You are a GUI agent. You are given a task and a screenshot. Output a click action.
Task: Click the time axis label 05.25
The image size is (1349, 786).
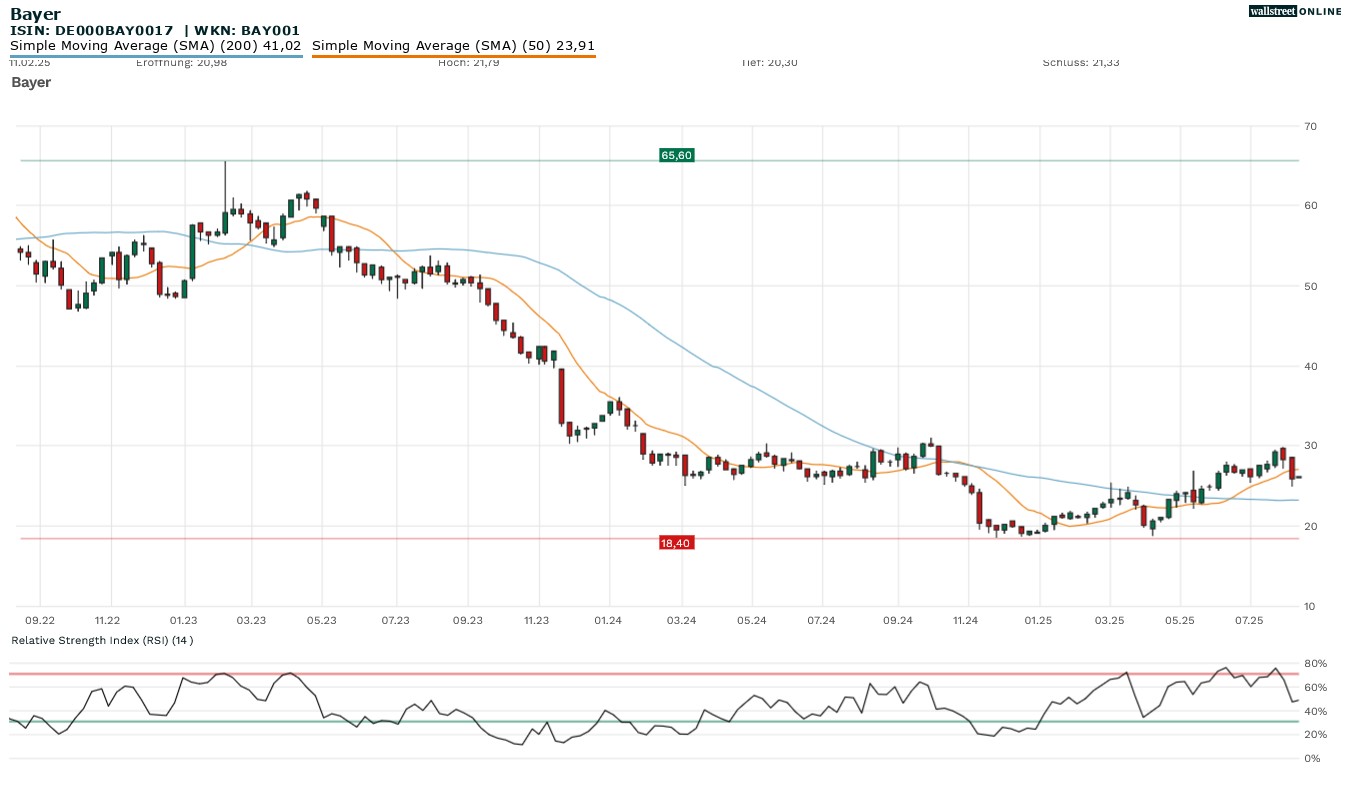(1180, 621)
